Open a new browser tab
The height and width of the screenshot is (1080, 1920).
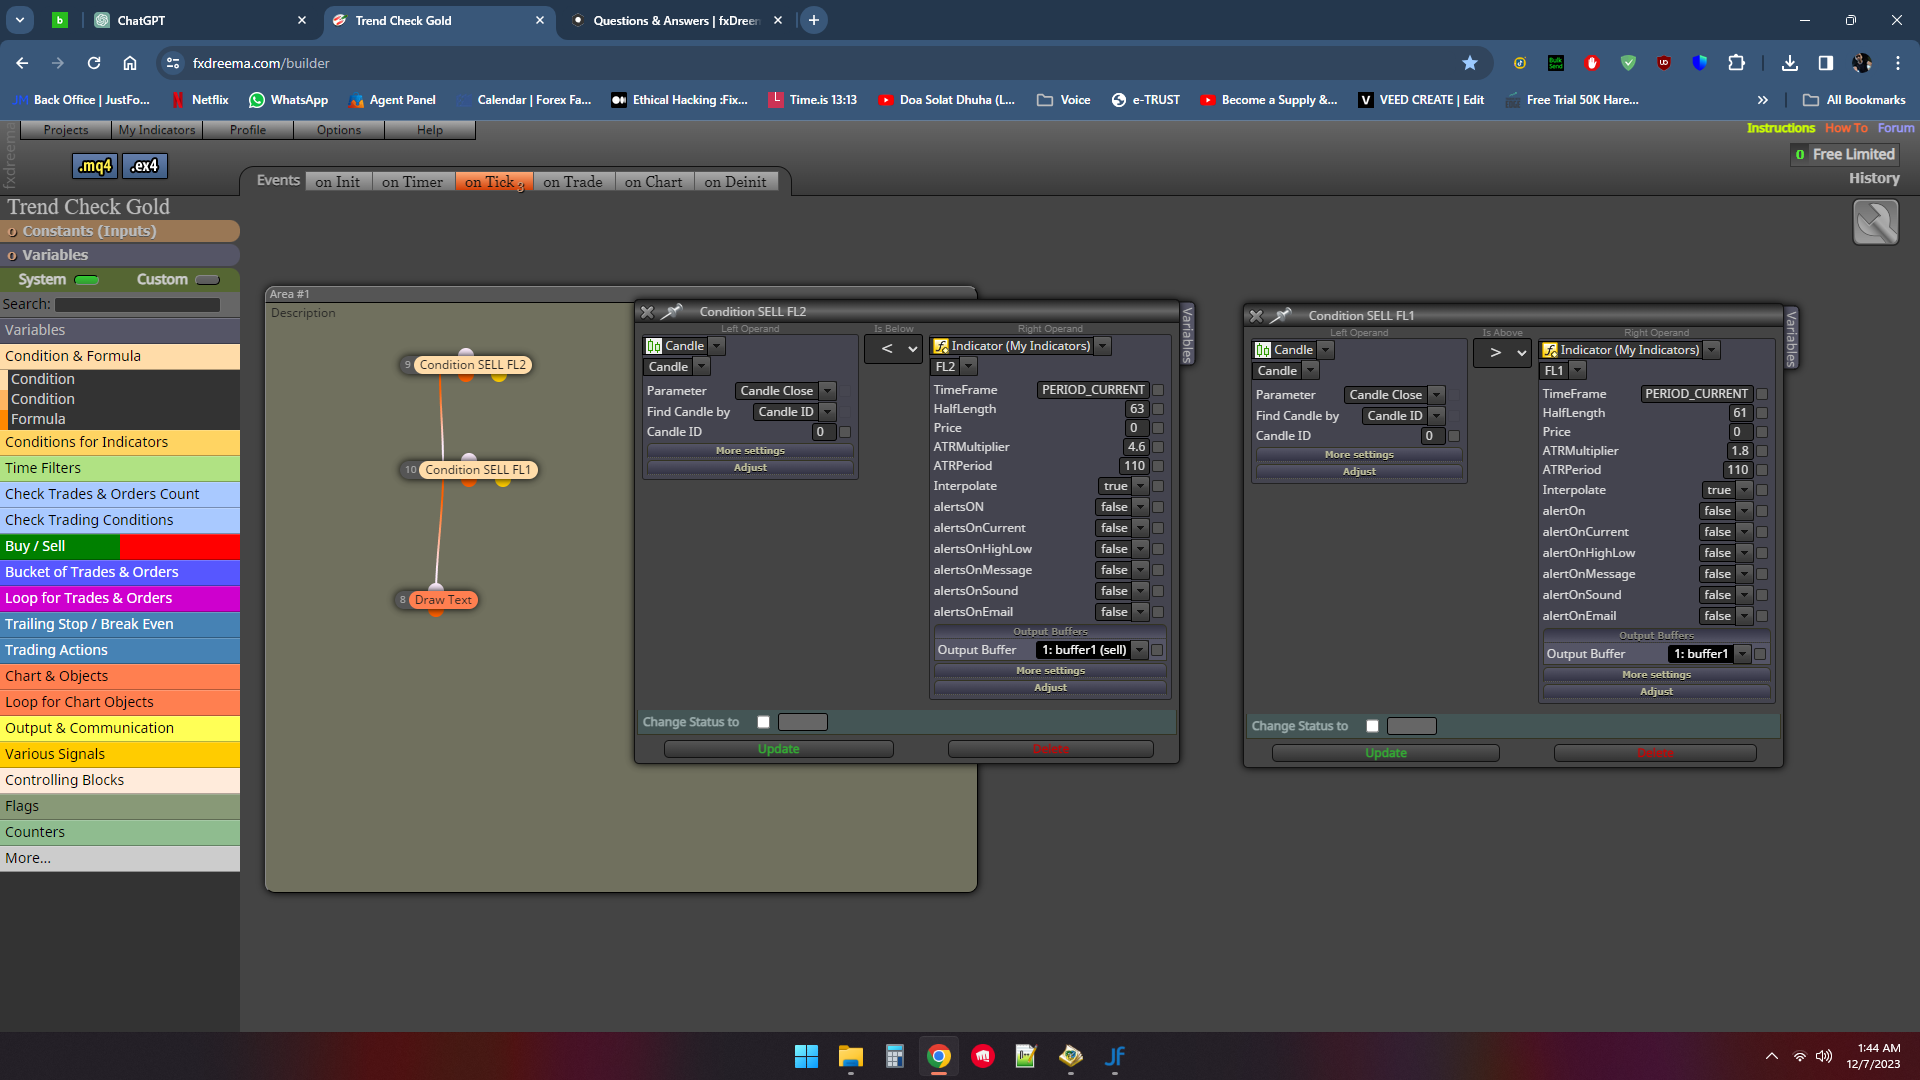point(814,20)
